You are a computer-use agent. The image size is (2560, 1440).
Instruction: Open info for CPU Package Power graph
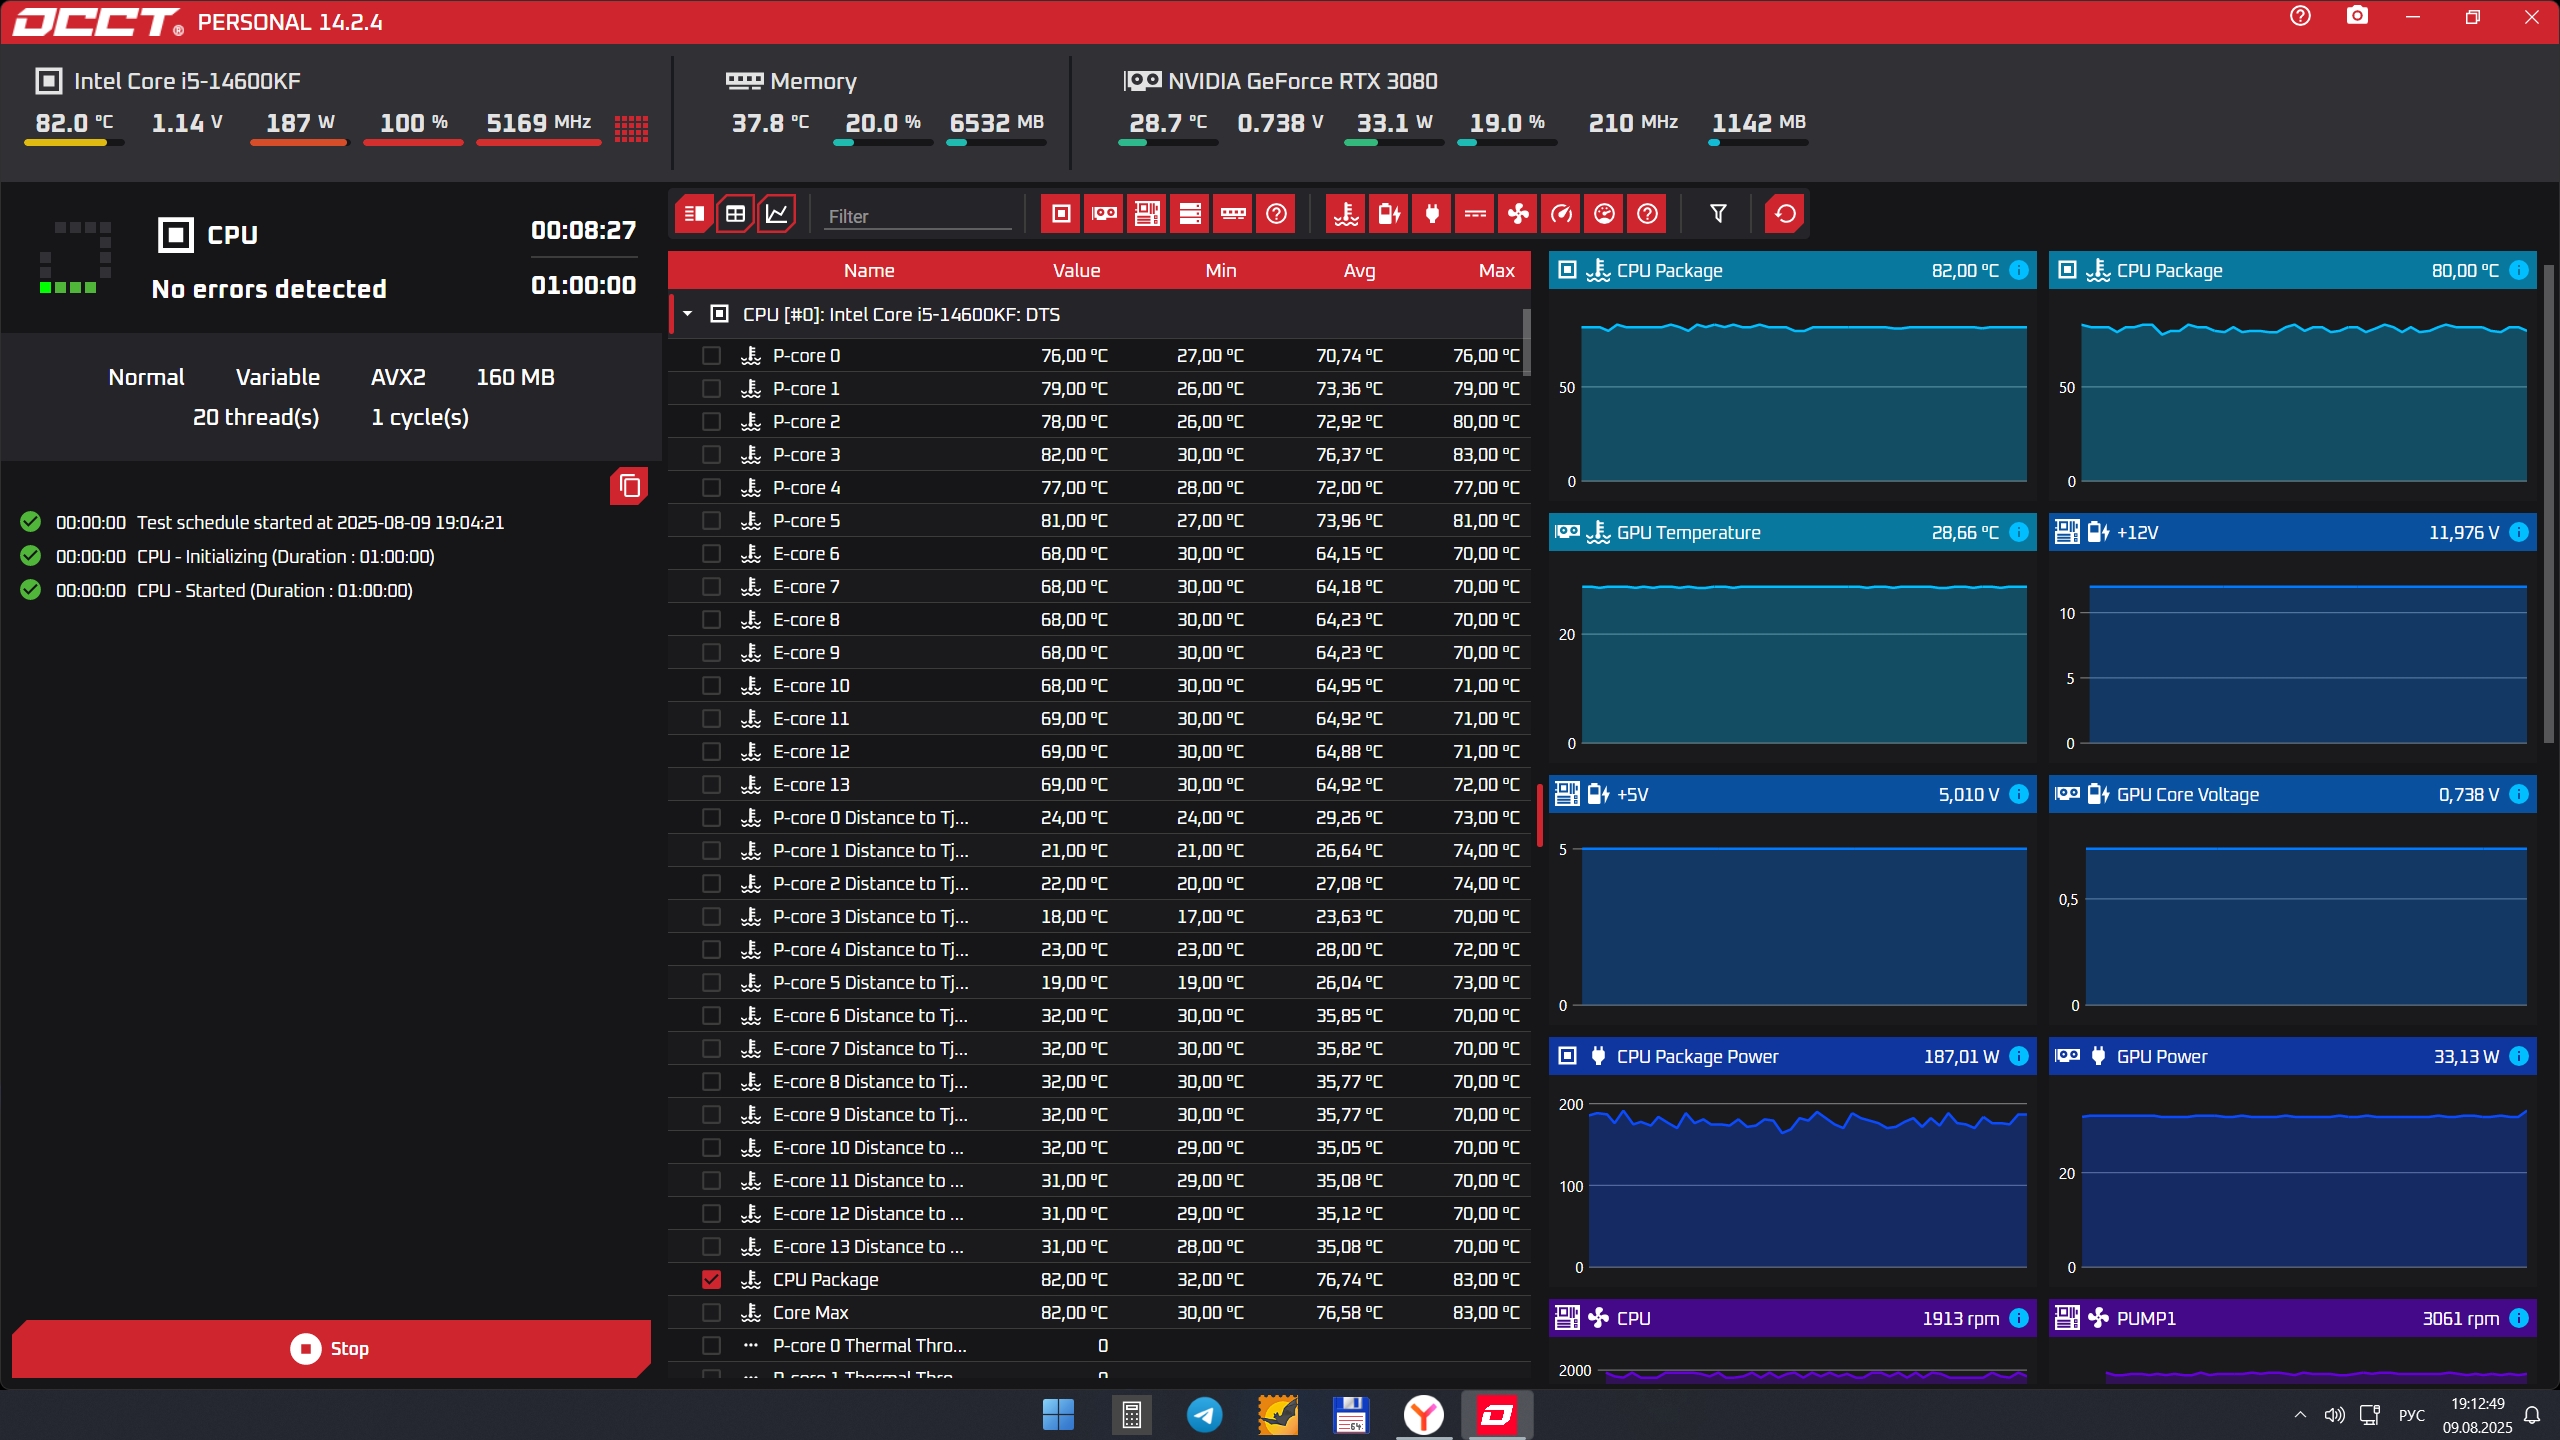coord(2018,1056)
